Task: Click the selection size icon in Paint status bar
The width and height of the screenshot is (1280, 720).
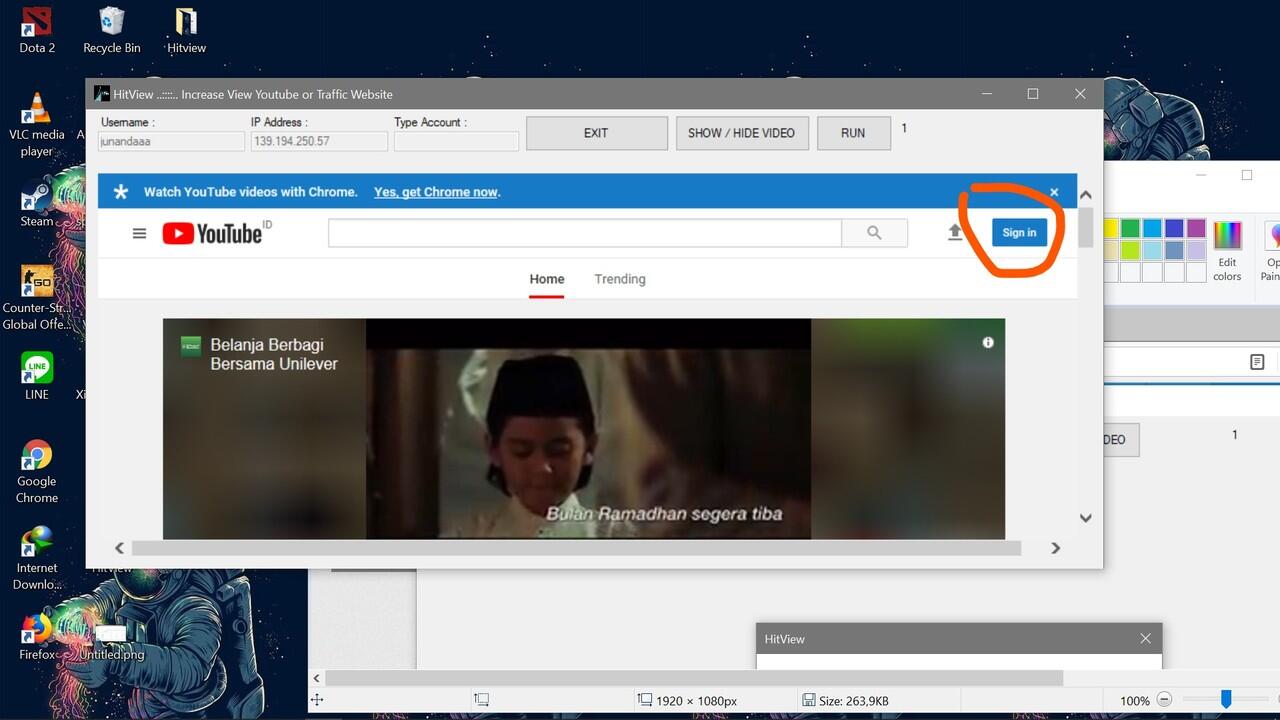Action: 481,701
